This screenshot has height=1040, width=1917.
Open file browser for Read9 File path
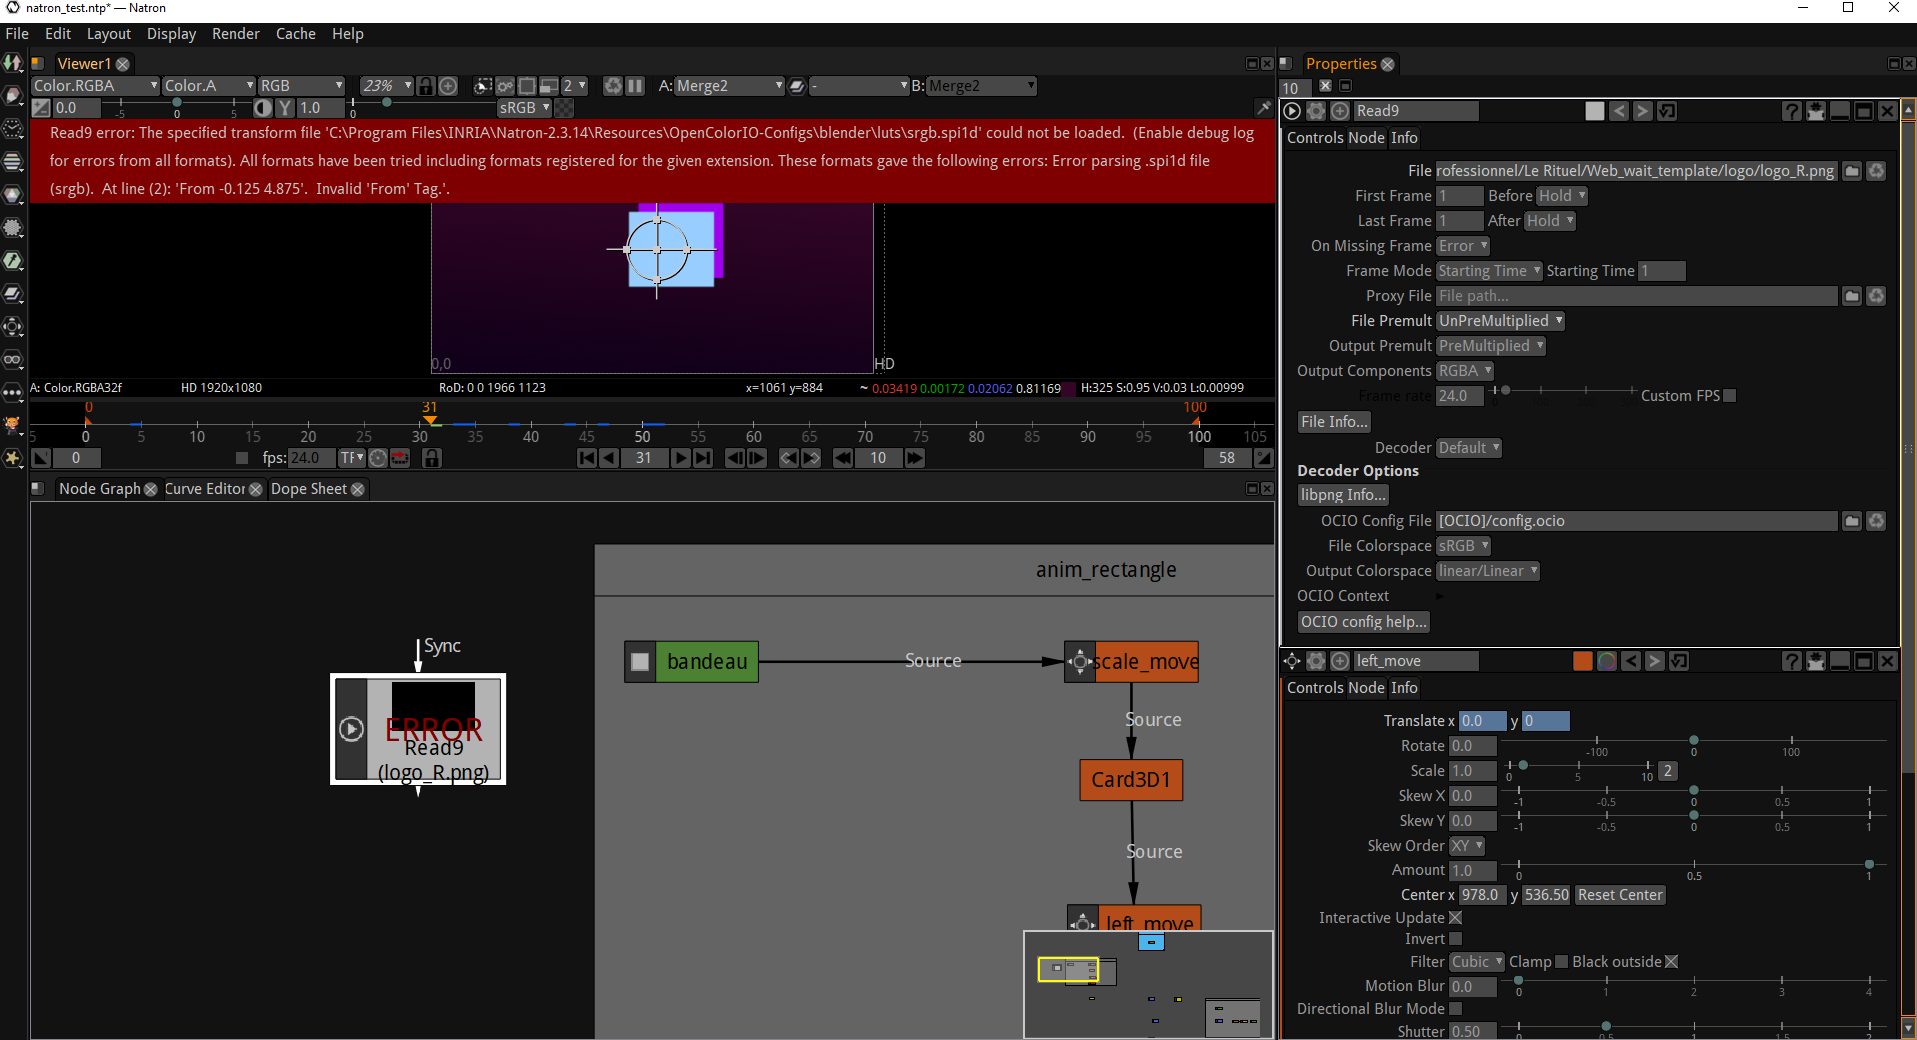tap(1852, 171)
